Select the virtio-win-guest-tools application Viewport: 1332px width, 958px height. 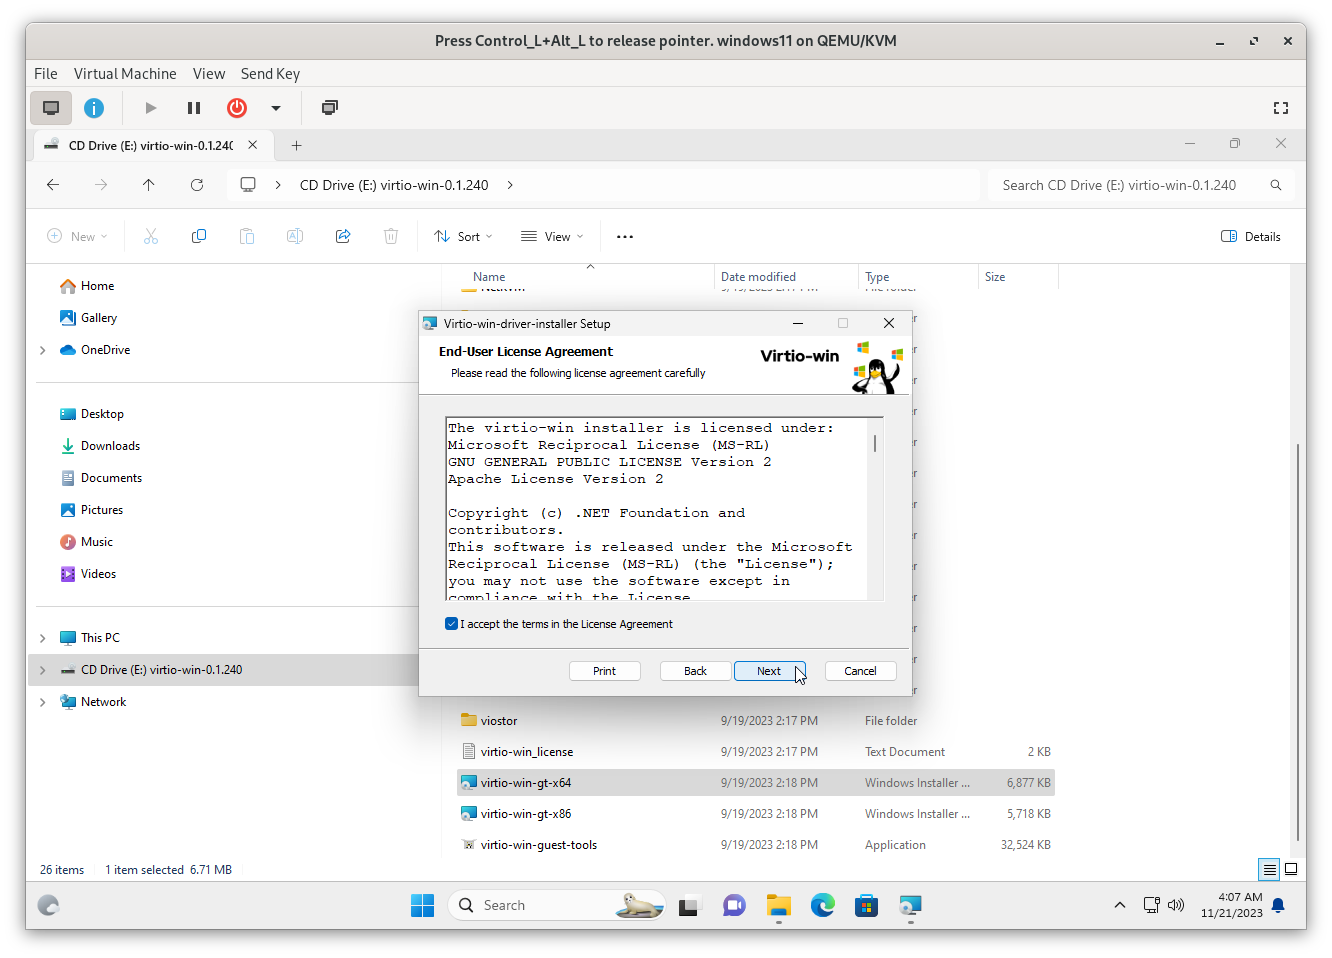[756, 845]
